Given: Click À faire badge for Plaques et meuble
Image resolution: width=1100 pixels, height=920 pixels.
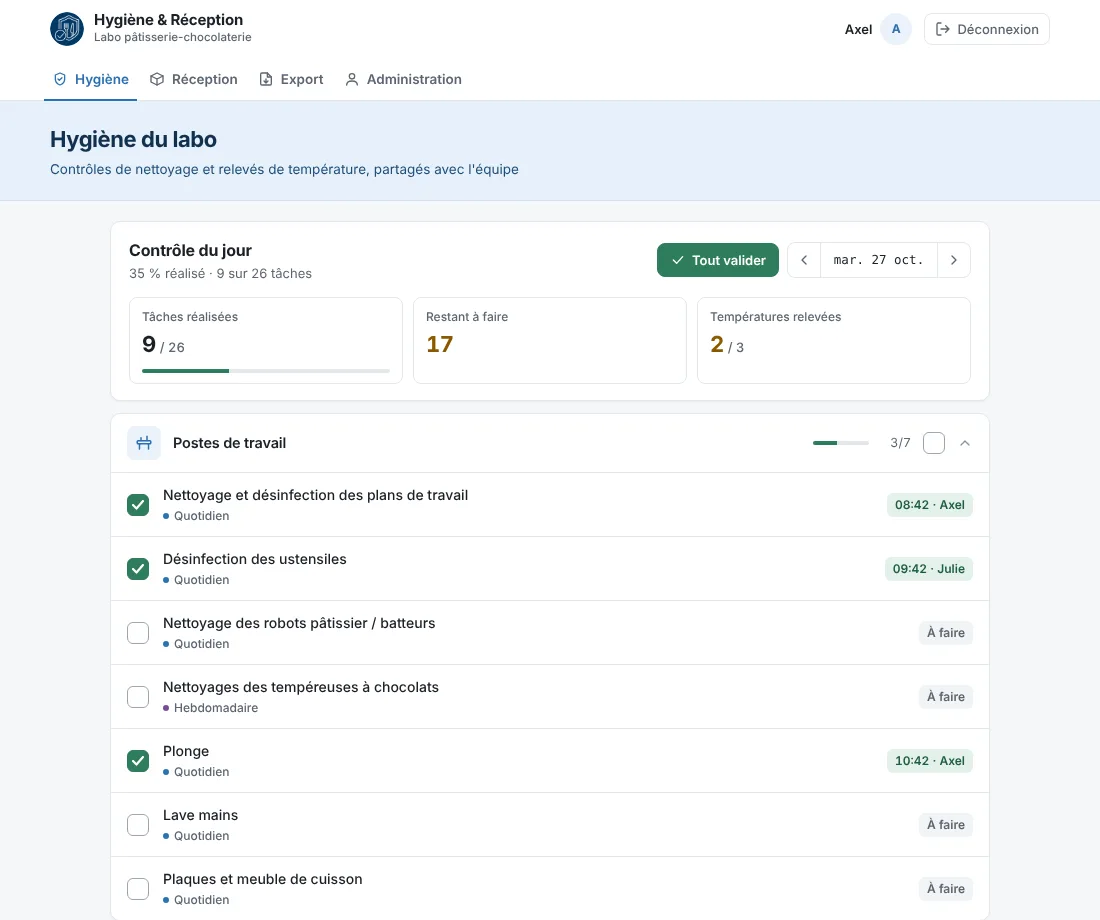Looking at the screenshot, I should 946,888.
